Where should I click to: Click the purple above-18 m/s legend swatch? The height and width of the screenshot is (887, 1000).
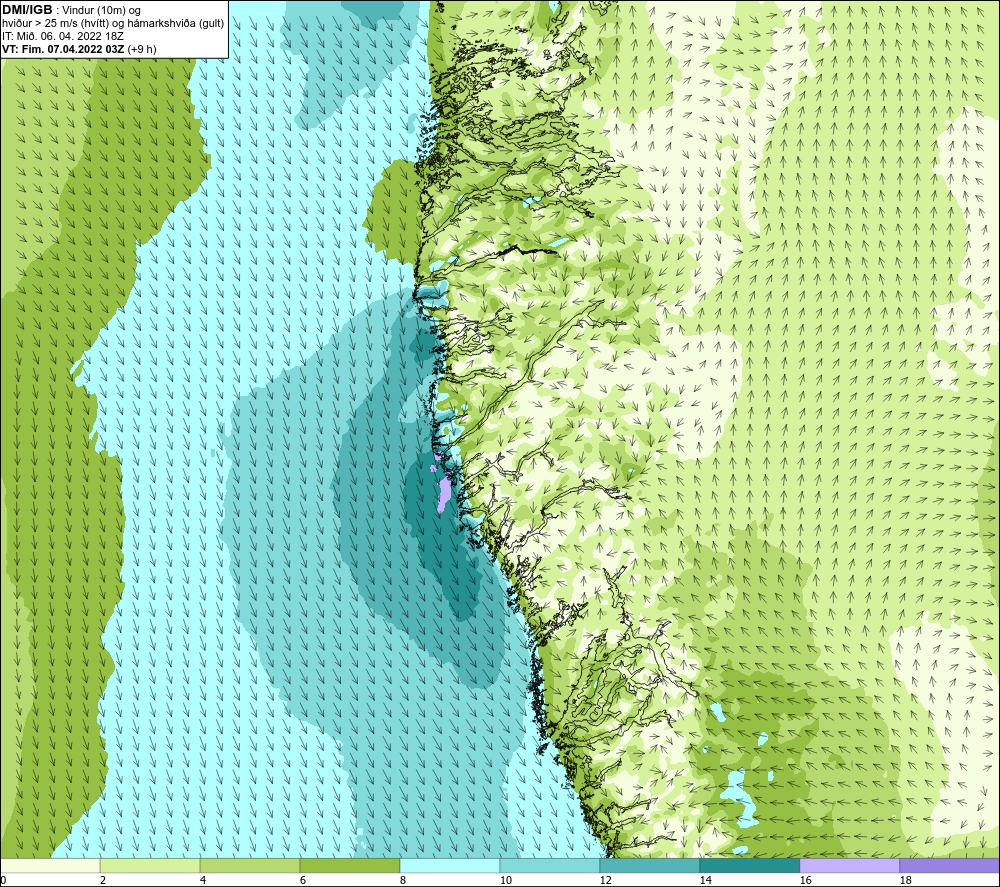(x=950, y=865)
